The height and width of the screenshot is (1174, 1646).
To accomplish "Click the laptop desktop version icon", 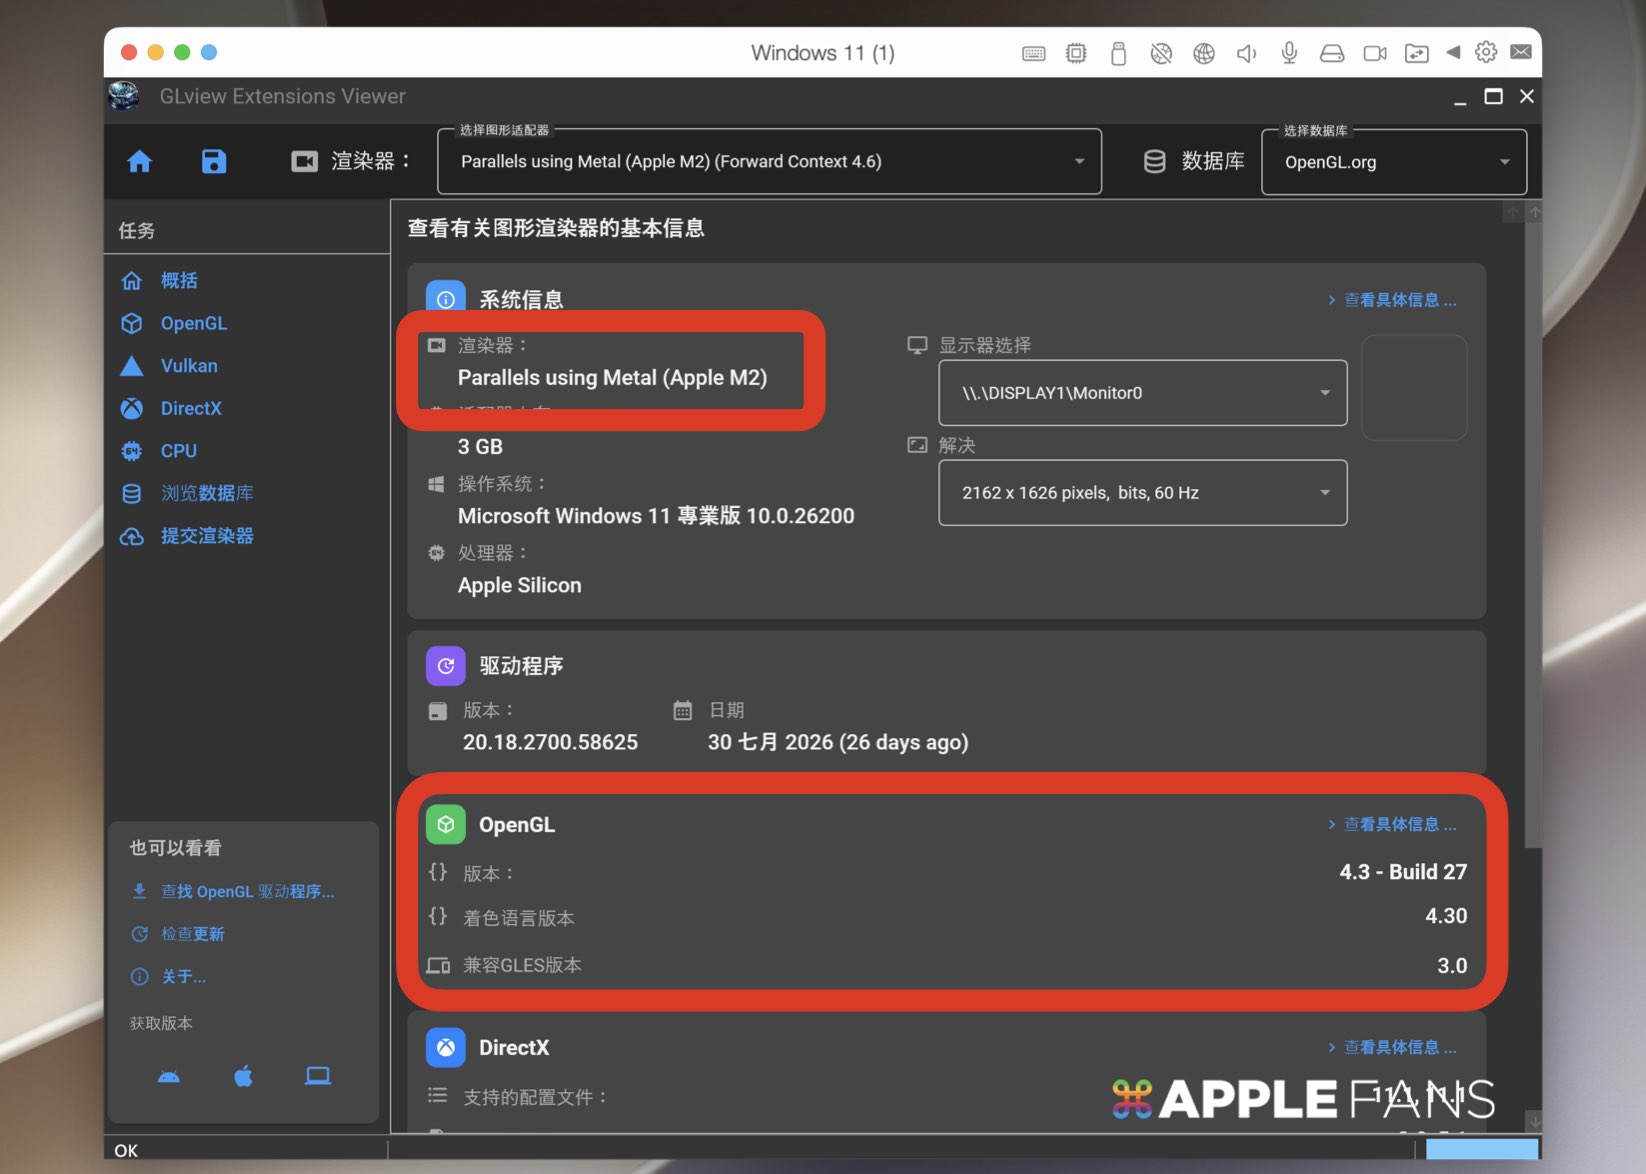I will [318, 1076].
